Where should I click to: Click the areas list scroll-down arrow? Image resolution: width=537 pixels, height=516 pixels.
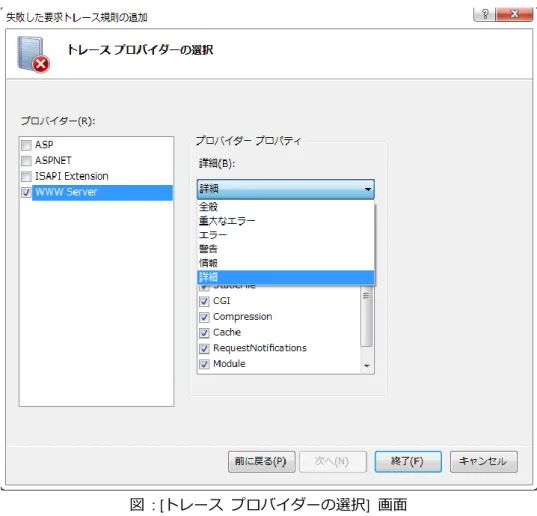pos(367,366)
